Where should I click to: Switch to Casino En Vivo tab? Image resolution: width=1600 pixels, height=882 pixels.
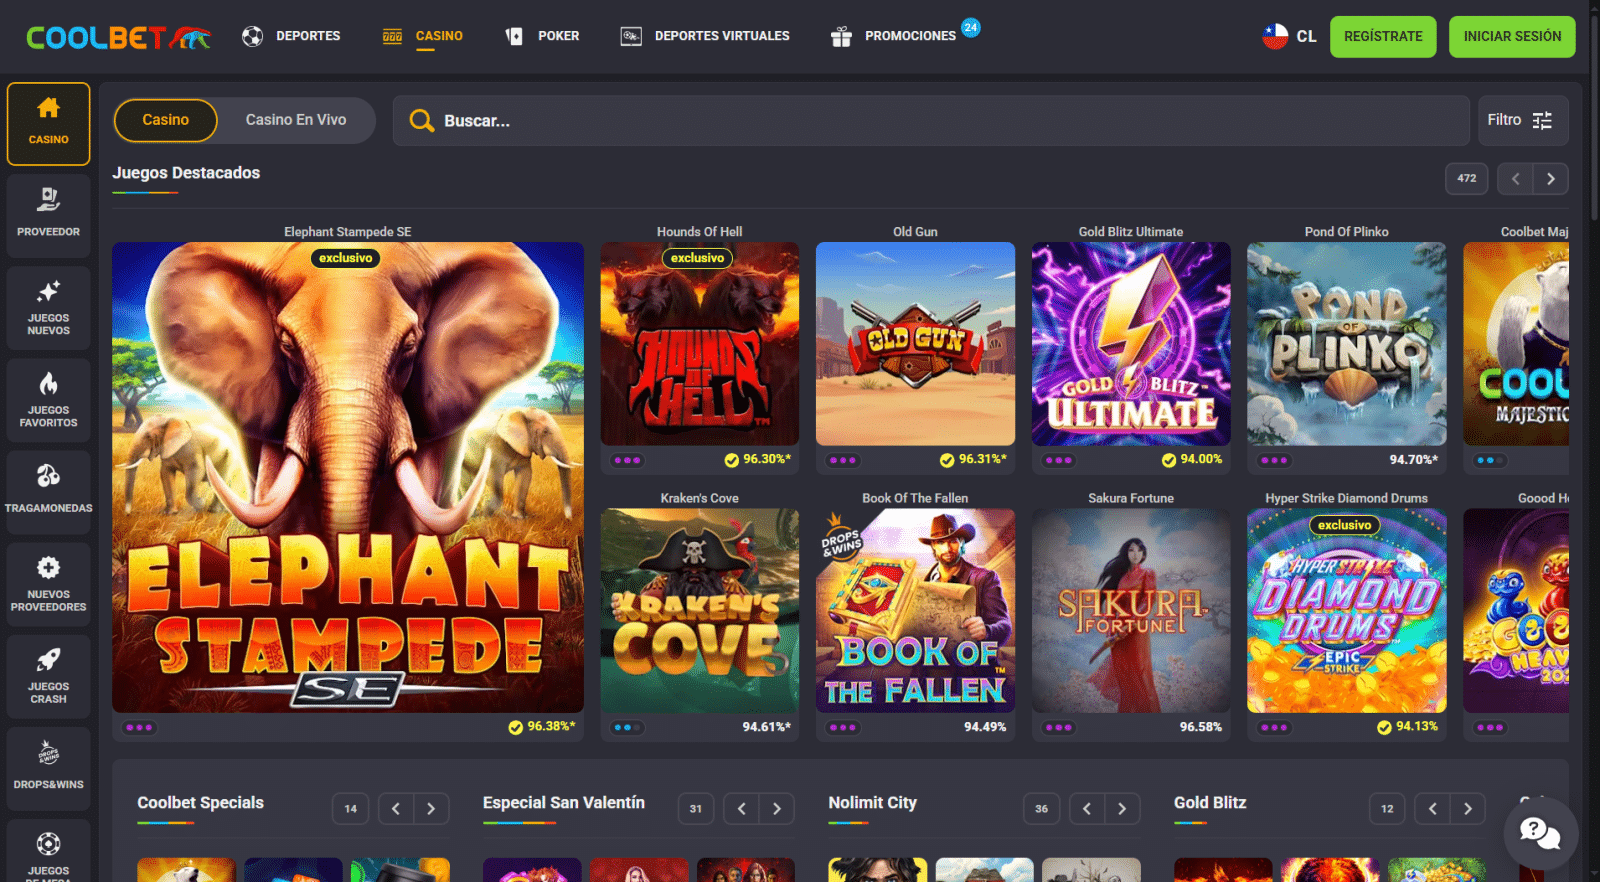296,120
